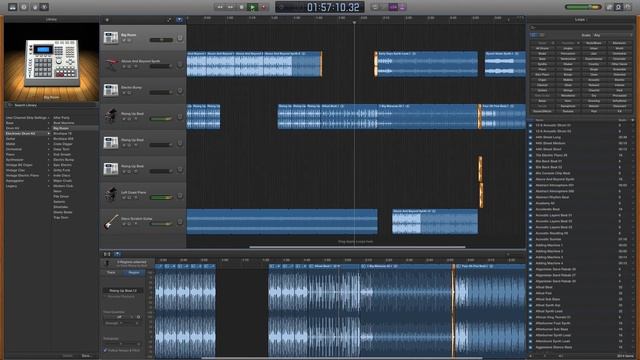640x360 pixels.
Task: Stop playback with the Stop button
Action: coord(242,7)
